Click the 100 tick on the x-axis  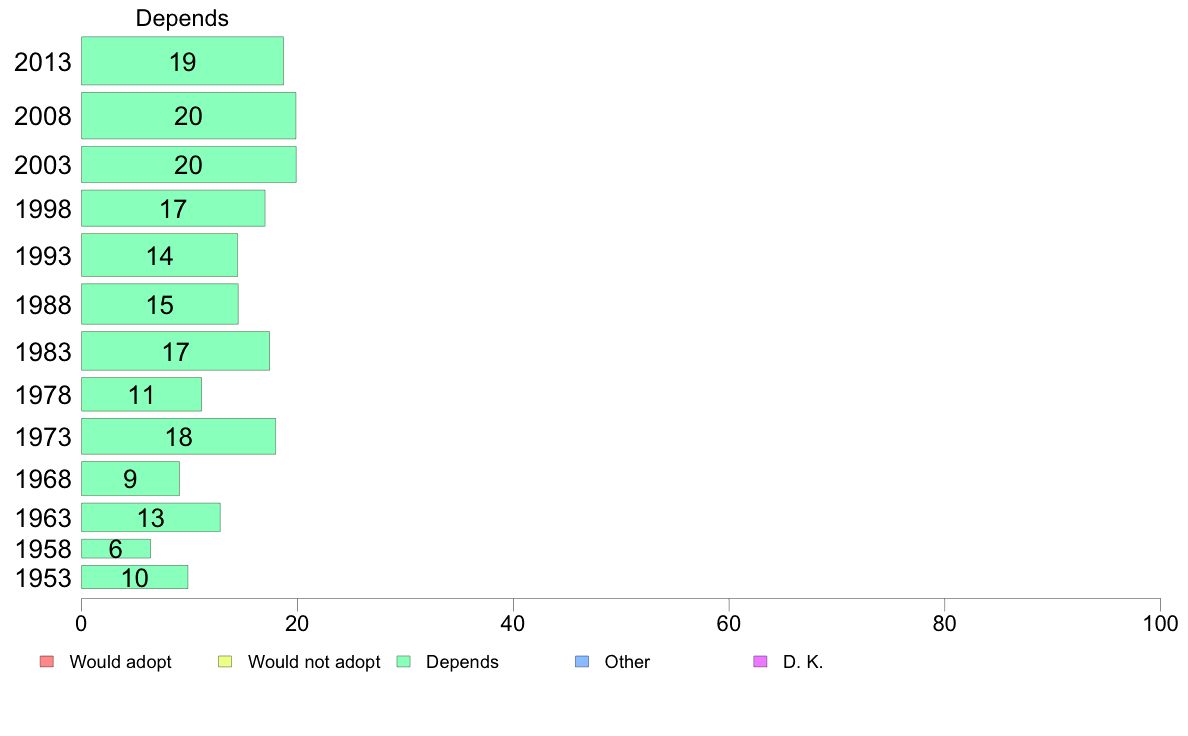(x=1160, y=624)
